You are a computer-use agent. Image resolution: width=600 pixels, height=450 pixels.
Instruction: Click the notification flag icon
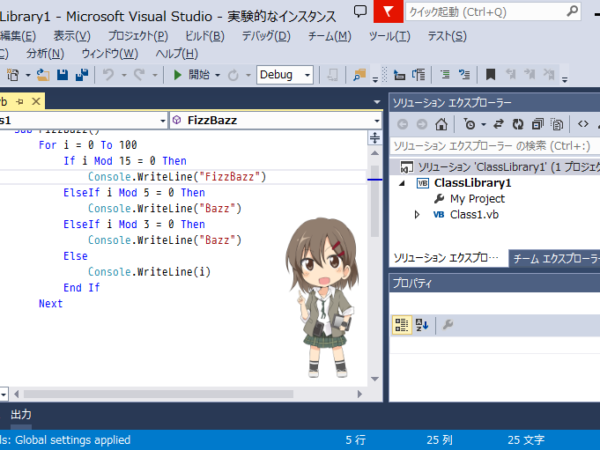click(x=388, y=11)
